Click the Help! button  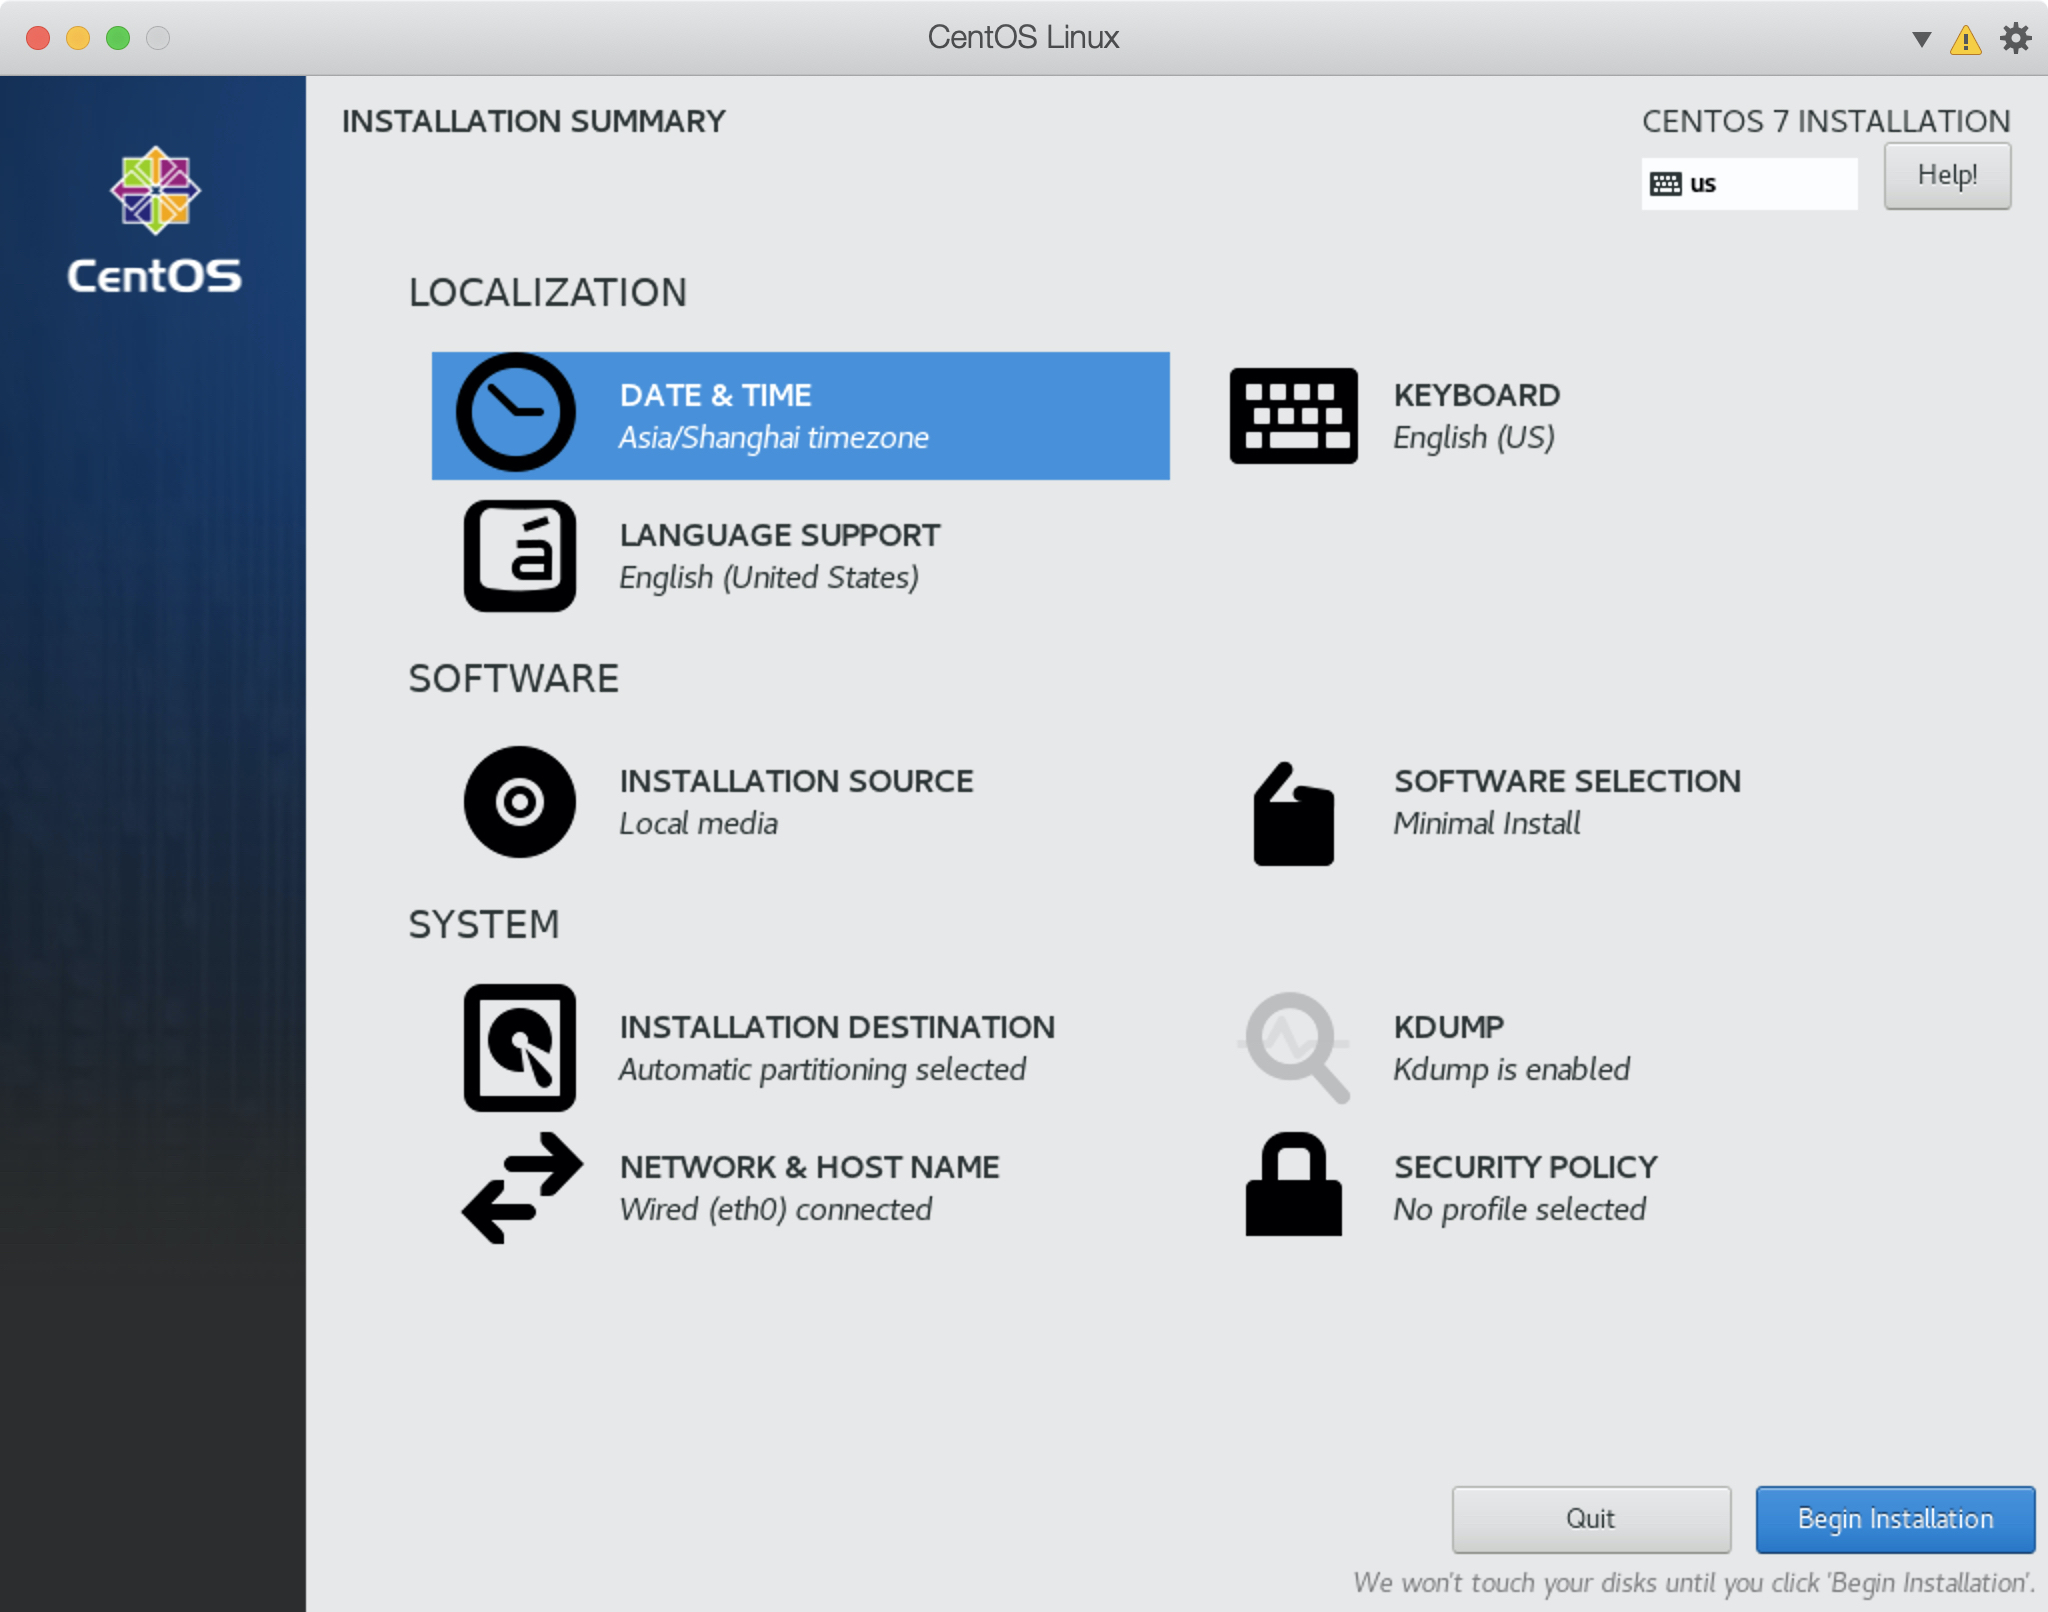point(1947,176)
